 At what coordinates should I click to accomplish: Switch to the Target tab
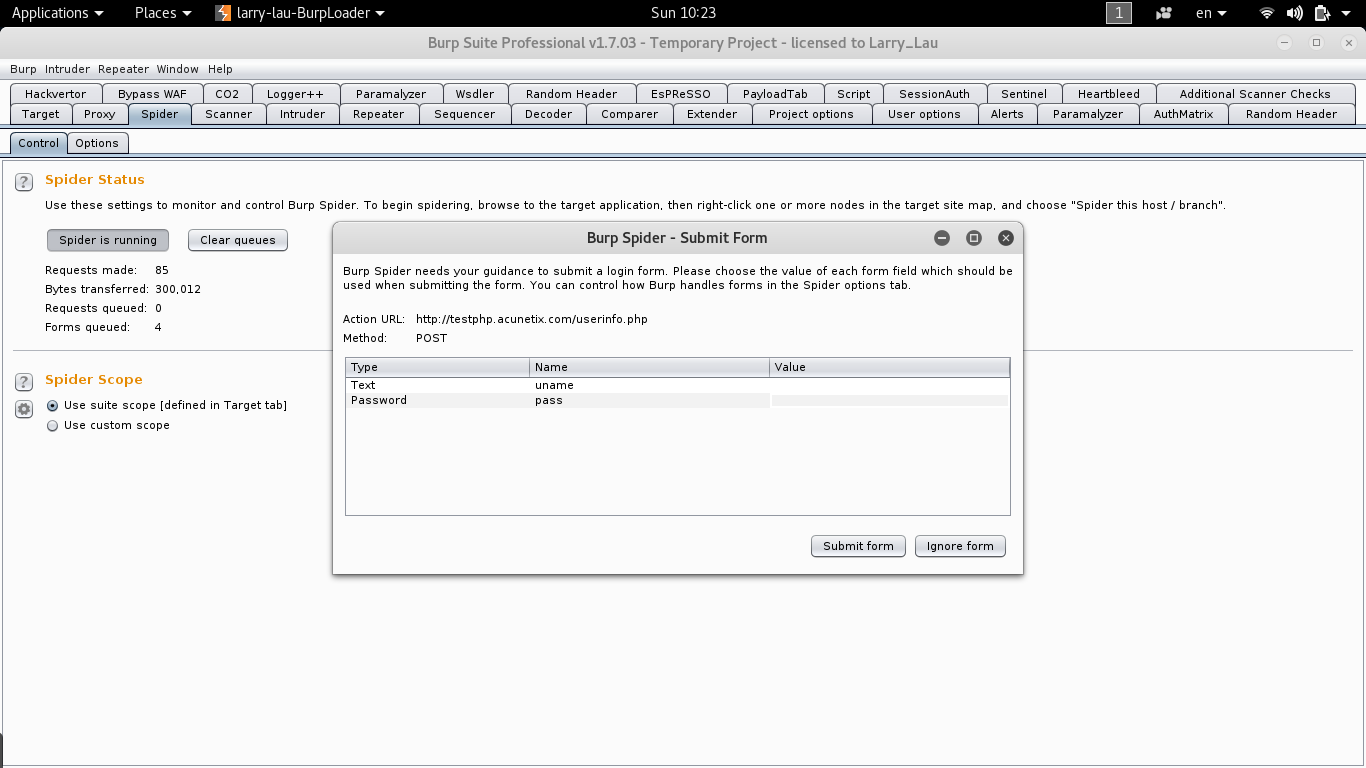41,114
